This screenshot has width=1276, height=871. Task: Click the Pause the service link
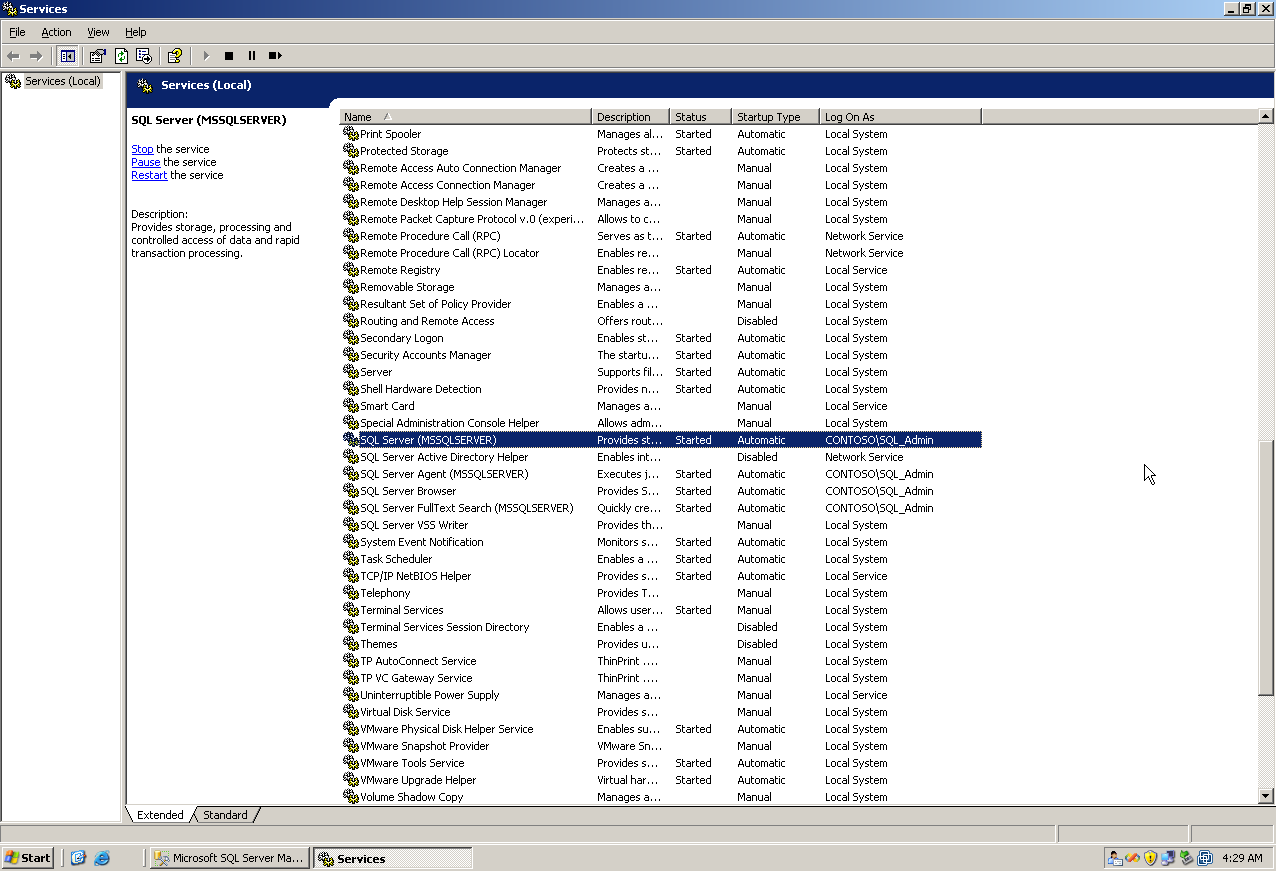(x=145, y=162)
